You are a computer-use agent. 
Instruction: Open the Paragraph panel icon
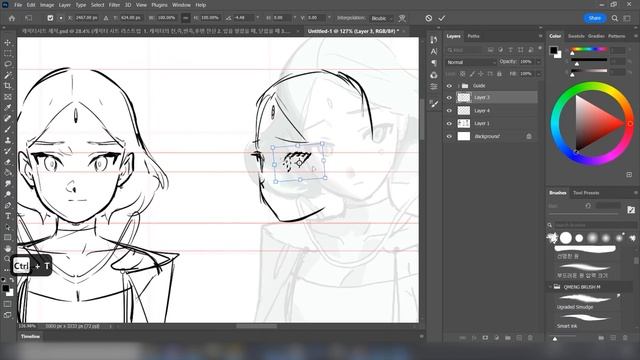pos(433,63)
